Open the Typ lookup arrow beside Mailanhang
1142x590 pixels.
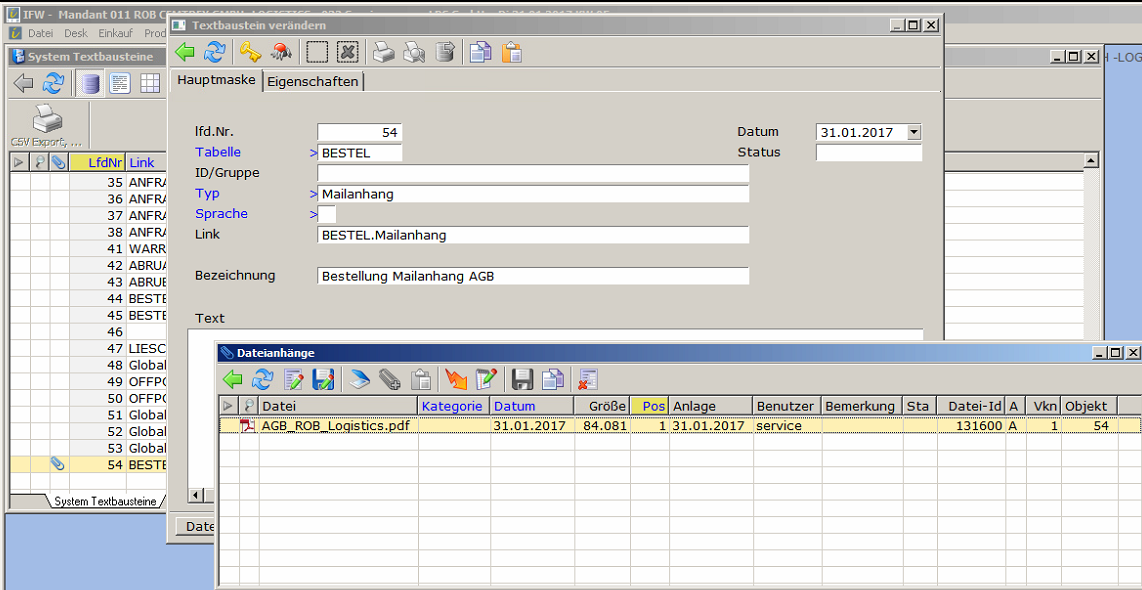click(x=313, y=194)
